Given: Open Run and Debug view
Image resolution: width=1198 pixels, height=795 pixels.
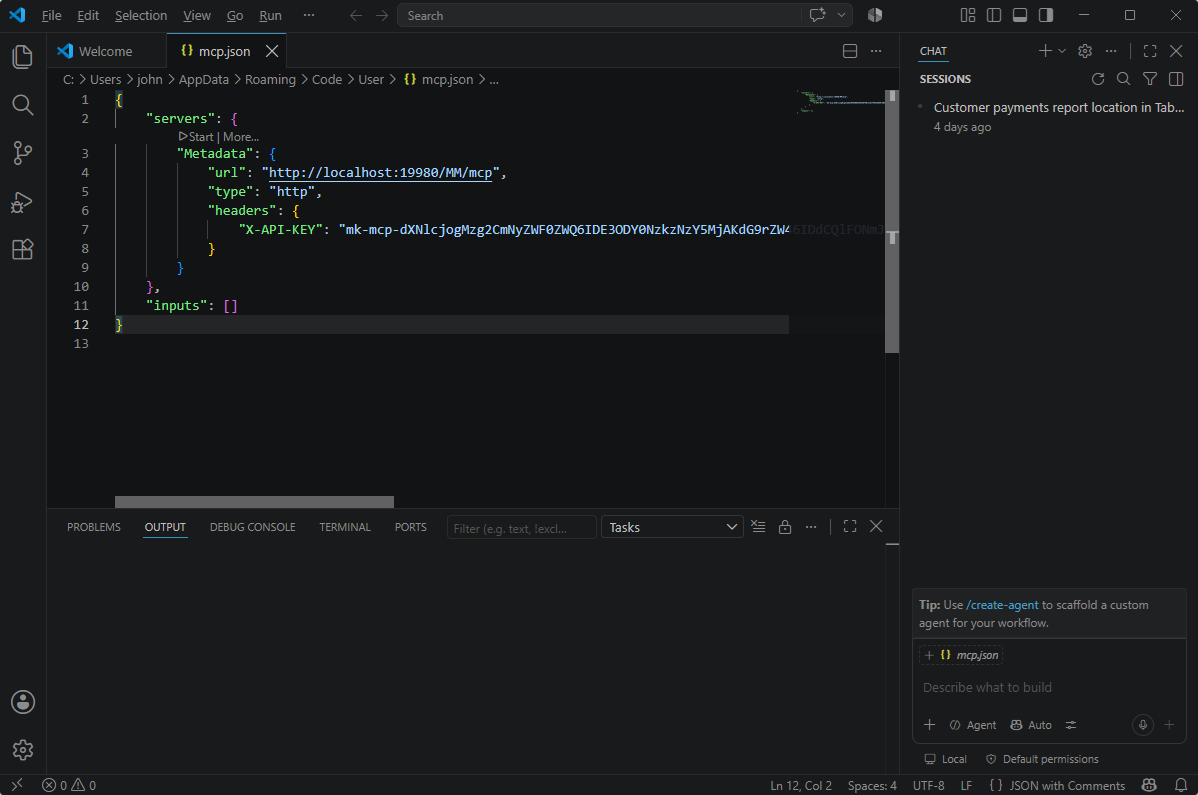Looking at the screenshot, I should [23, 202].
